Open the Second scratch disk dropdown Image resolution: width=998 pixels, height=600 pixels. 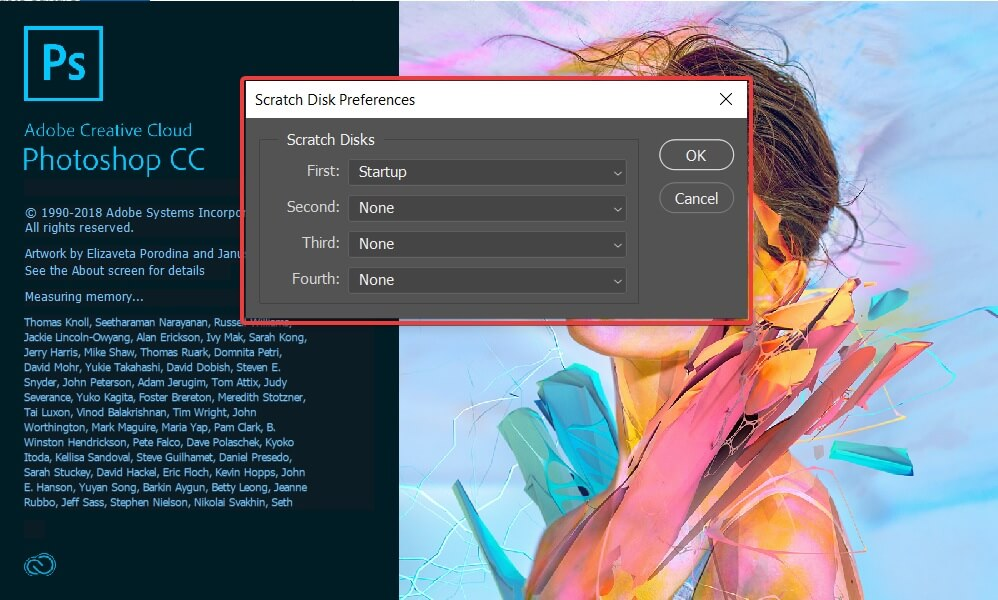[x=487, y=207]
